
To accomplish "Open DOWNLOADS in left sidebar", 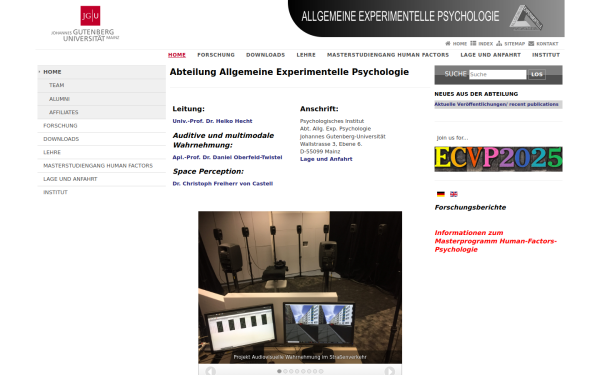I will [102, 139].
